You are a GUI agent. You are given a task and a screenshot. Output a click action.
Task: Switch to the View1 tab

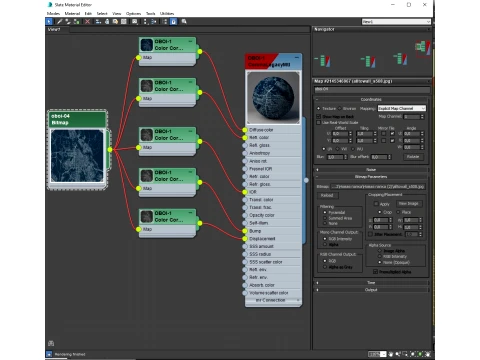[54, 29]
